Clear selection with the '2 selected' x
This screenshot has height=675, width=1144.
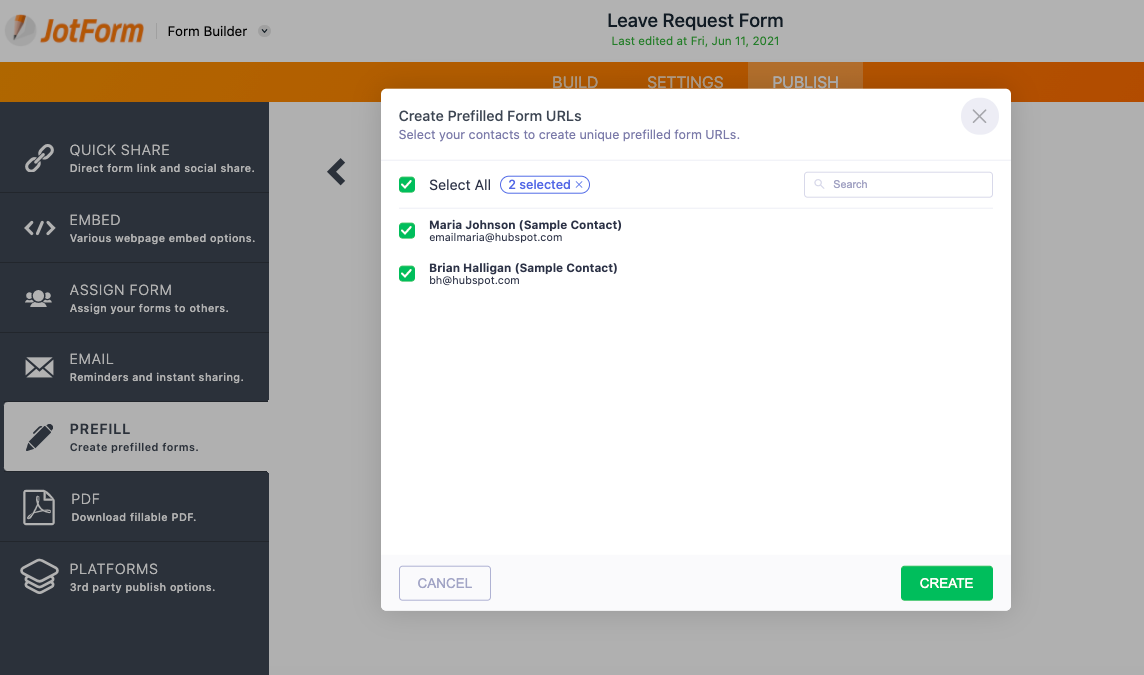(579, 185)
